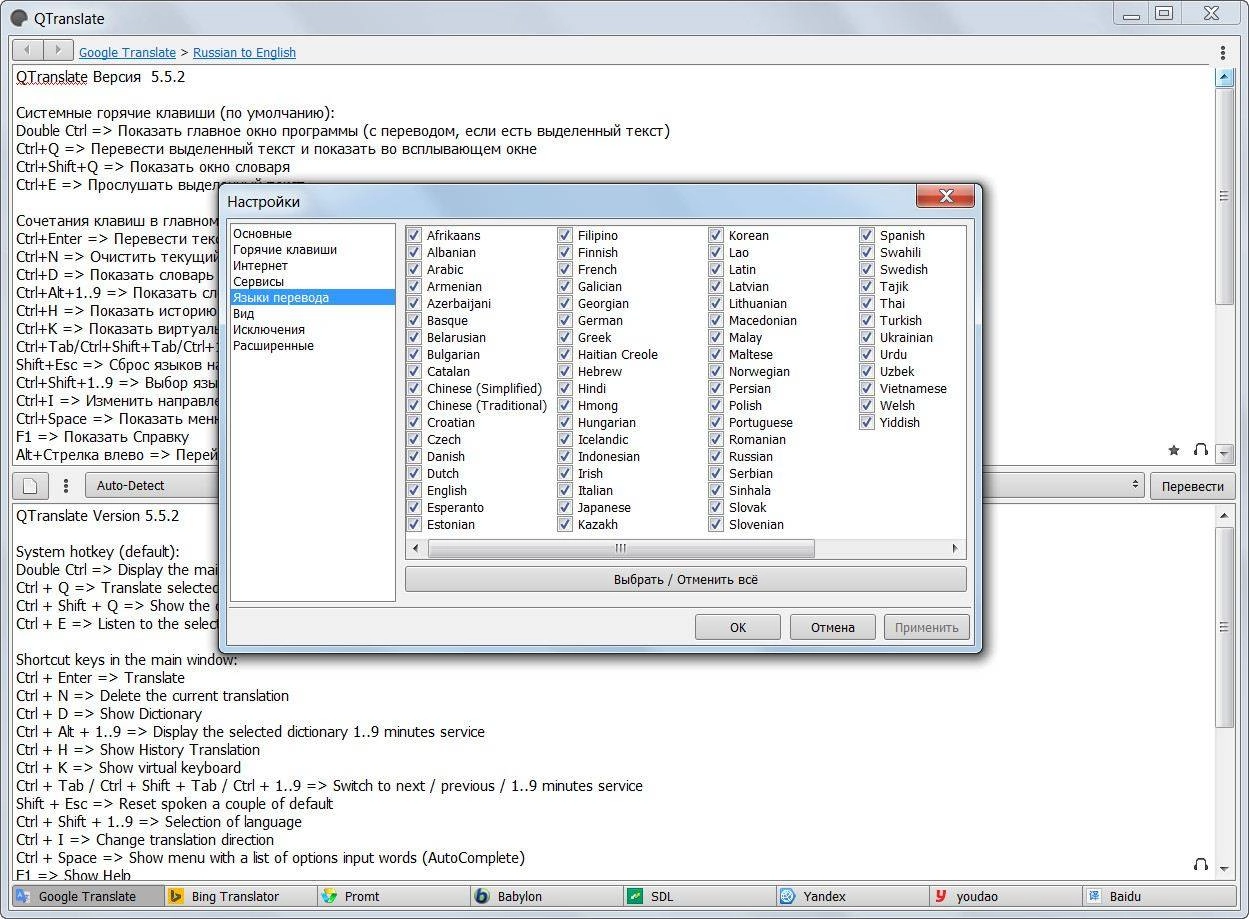Click the language list horizontal scrollbar thumb
This screenshot has width=1249, height=919.
tap(621, 548)
